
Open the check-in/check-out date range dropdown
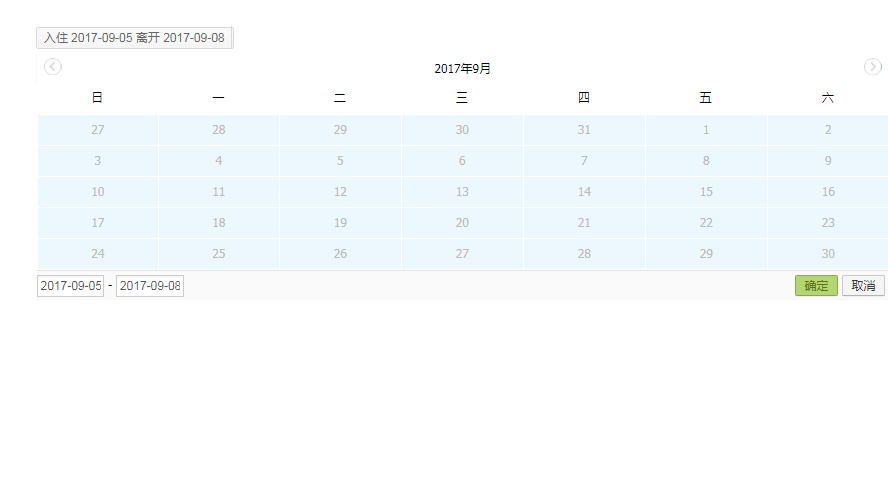[x=134, y=38]
